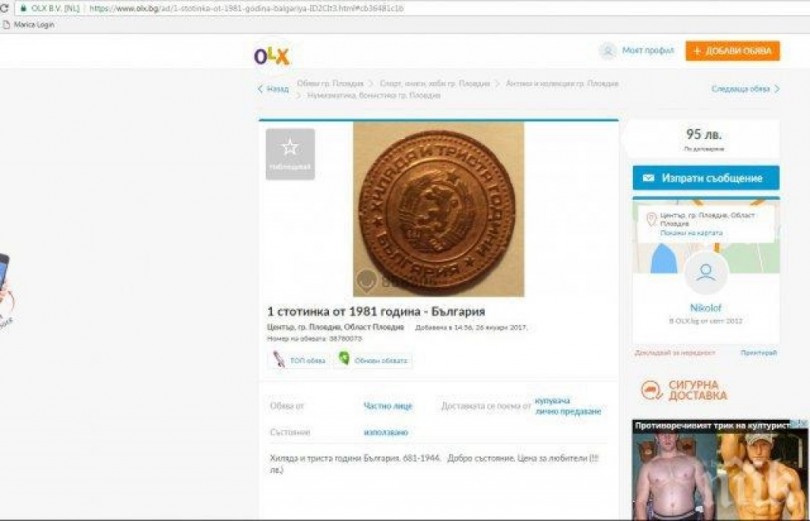Click the Сигурна доставка delivery icon
This screenshot has height=521, width=810.
652,390
